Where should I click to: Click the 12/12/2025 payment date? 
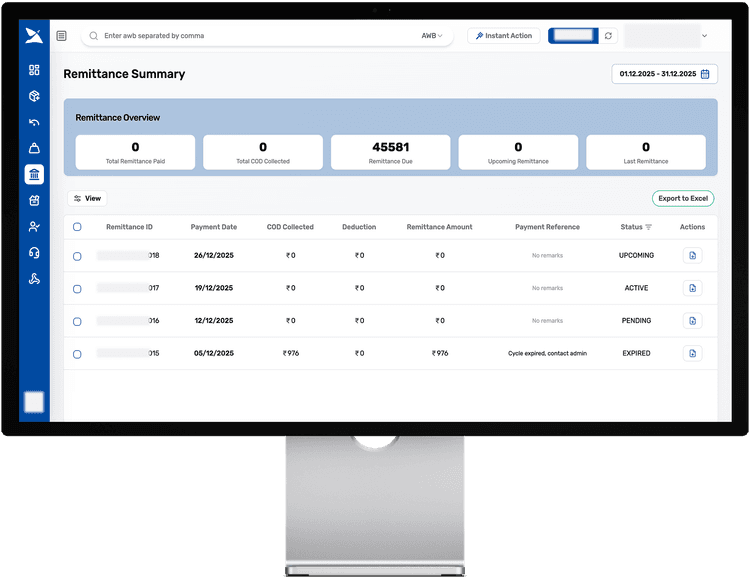(214, 321)
